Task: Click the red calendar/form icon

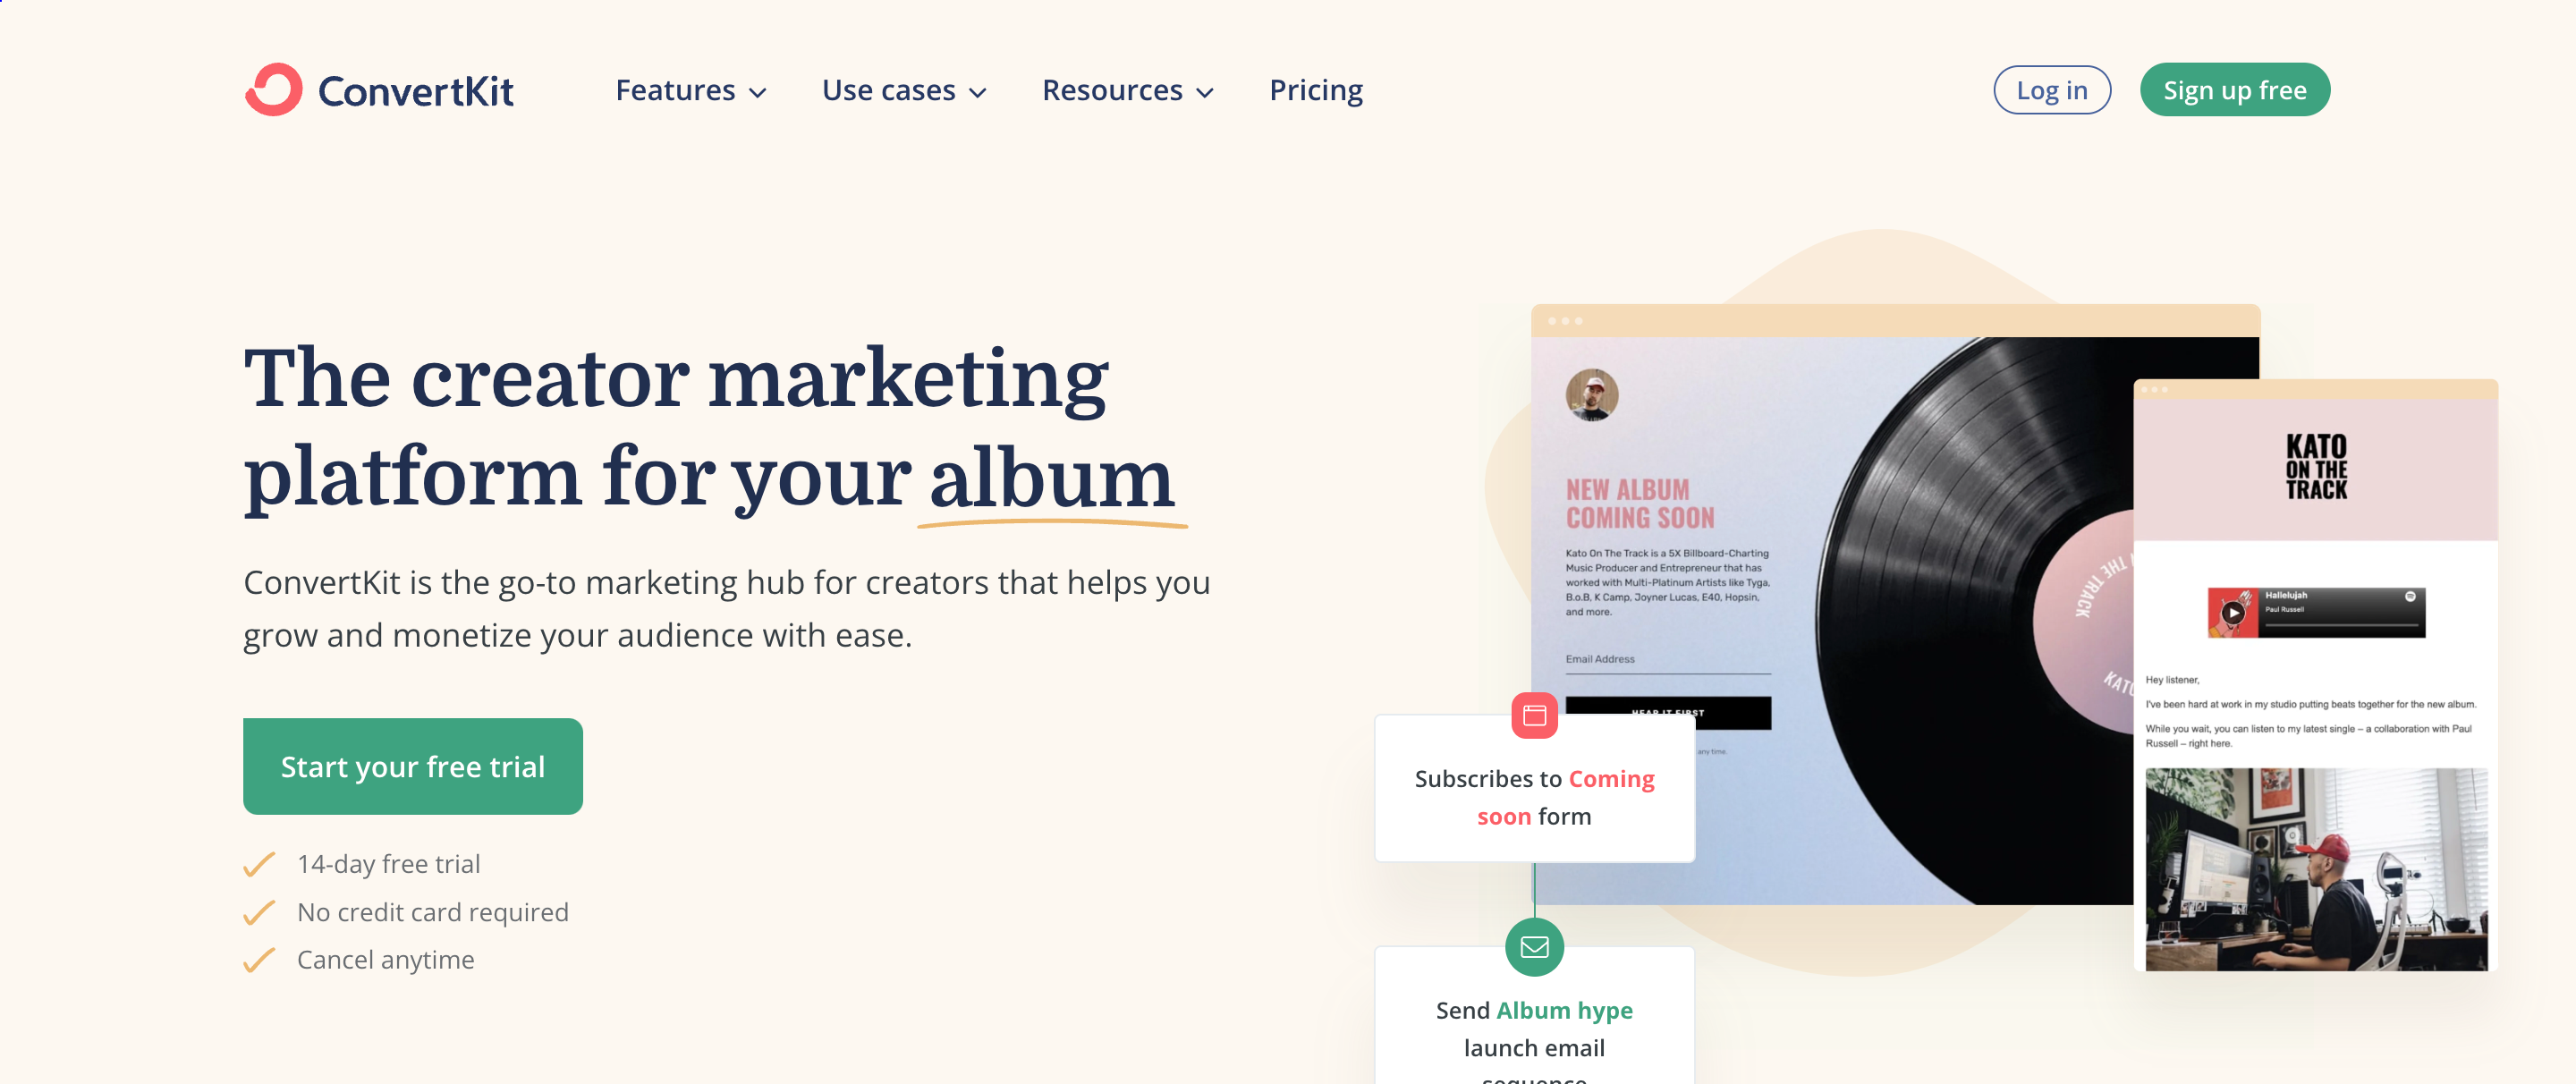Action: point(1535,716)
